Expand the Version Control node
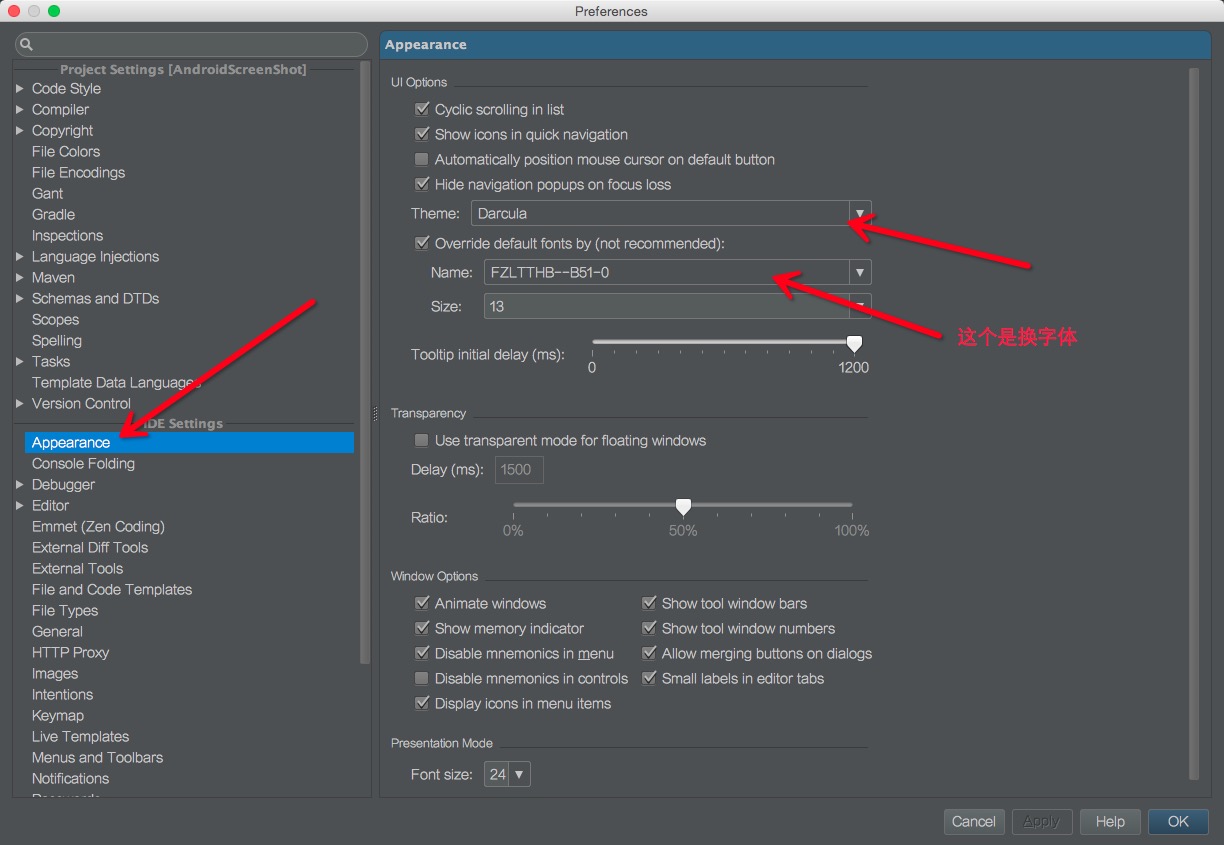This screenshot has width=1224, height=845. click(x=20, y=404)
